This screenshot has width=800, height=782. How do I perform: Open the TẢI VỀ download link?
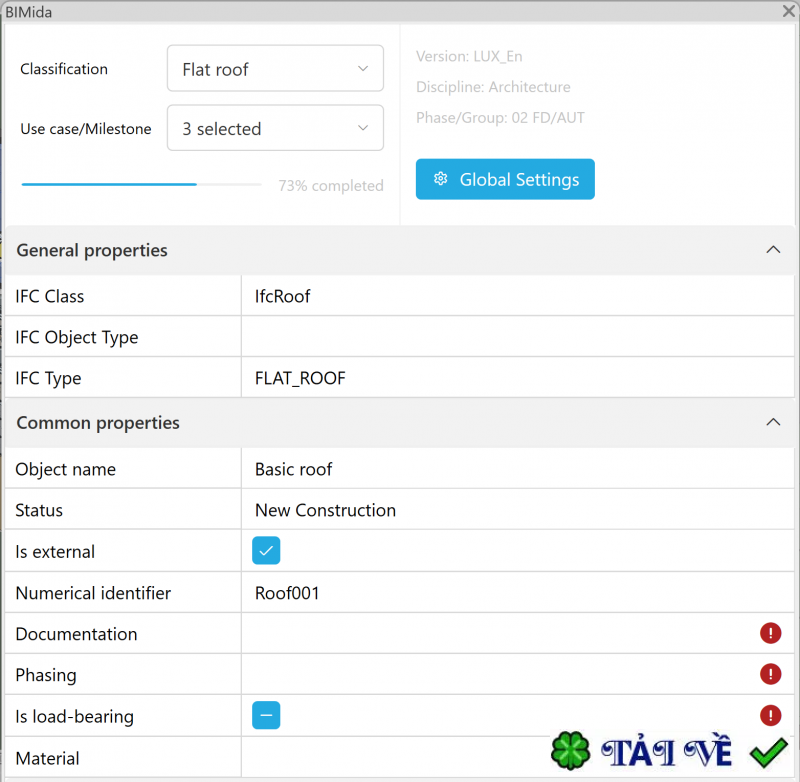666,750
